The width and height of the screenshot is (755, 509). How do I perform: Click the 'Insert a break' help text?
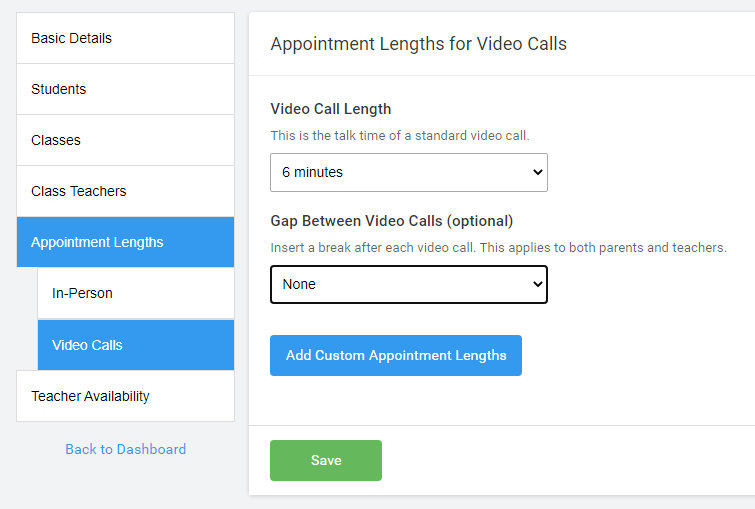click(x=498, y=247)
